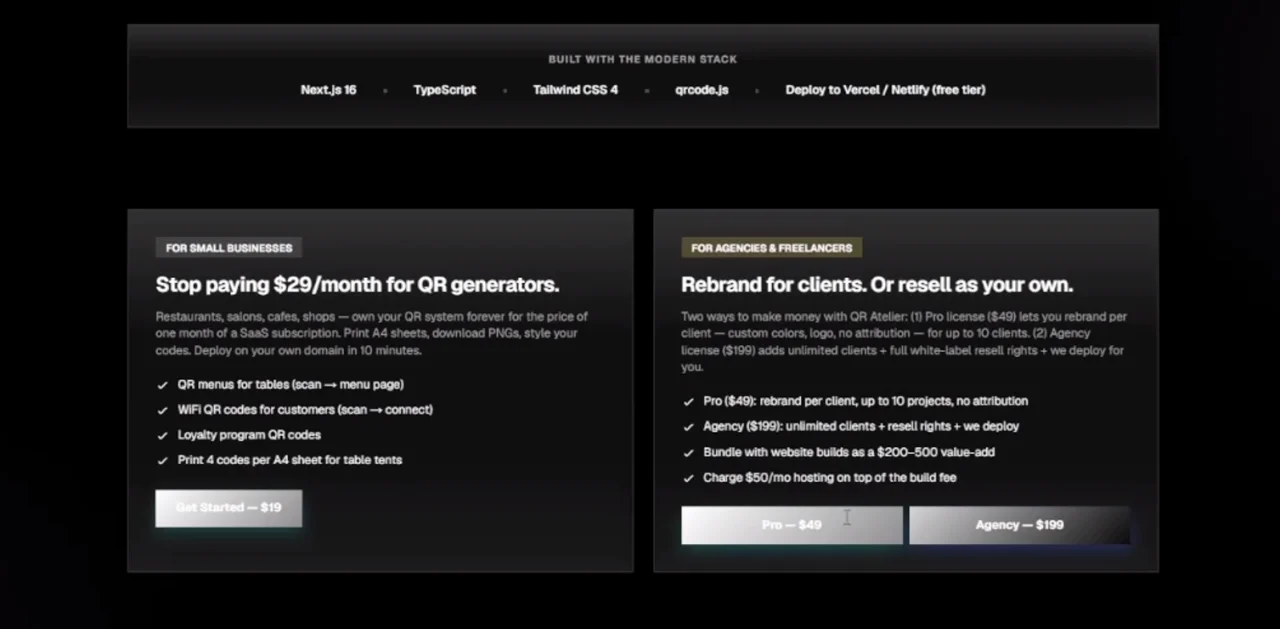Click checkmark beside Print 4 codes item
The image size is (1280, 629).
pyautogui.click(x=163, y=461)
